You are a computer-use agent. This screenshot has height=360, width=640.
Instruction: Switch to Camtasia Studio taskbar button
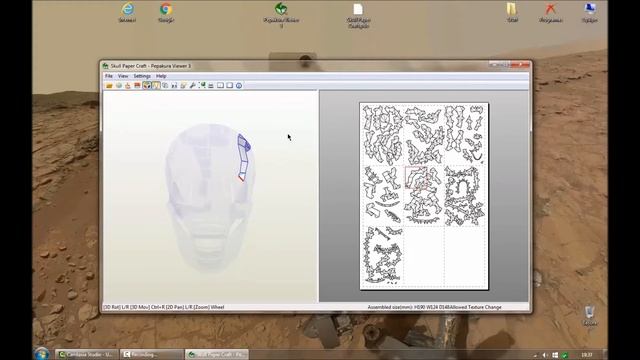86,354
